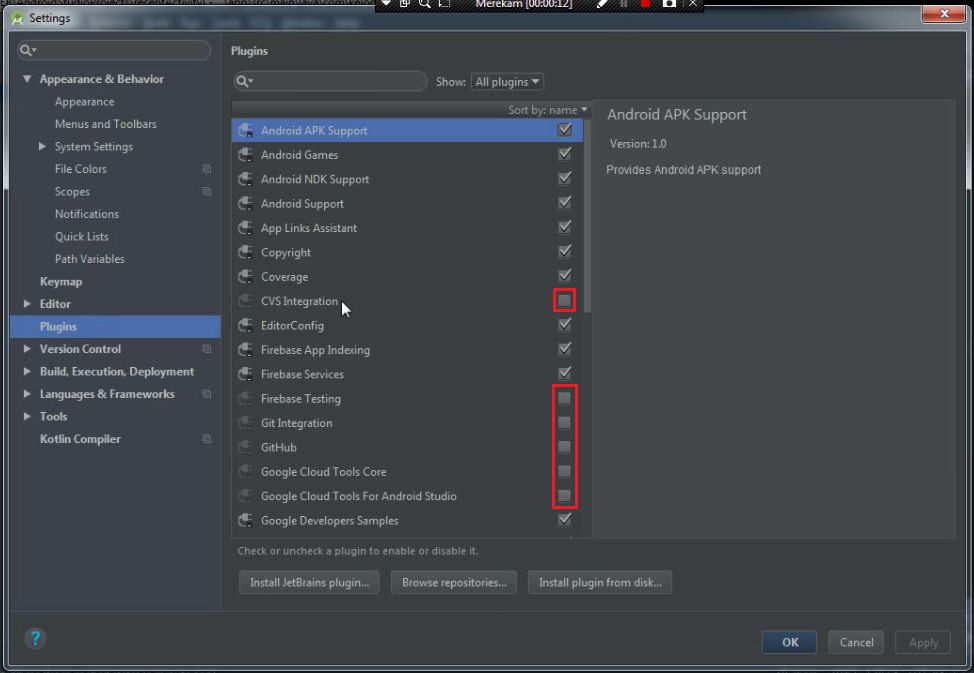The image size is (974, 673).
Task: Click Install plugin from disk button
Action: [x=600, y=582]
